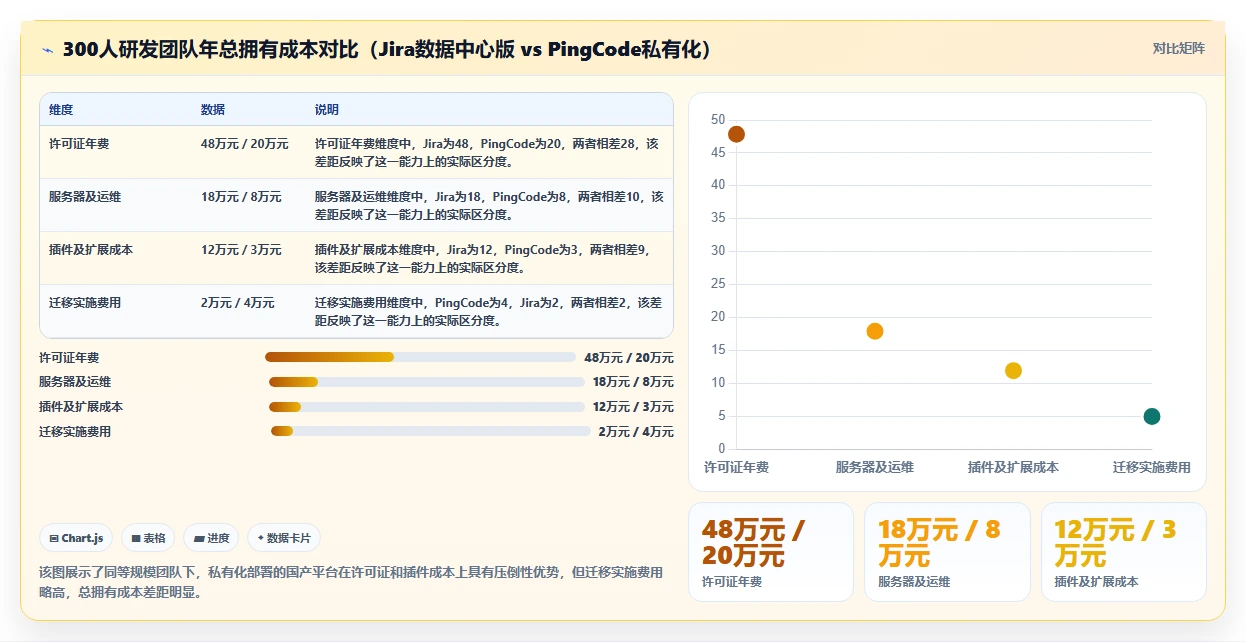The image size is (1246, 642).
Task: Click description mentioning 两者相差10
Action: point(489,206)
